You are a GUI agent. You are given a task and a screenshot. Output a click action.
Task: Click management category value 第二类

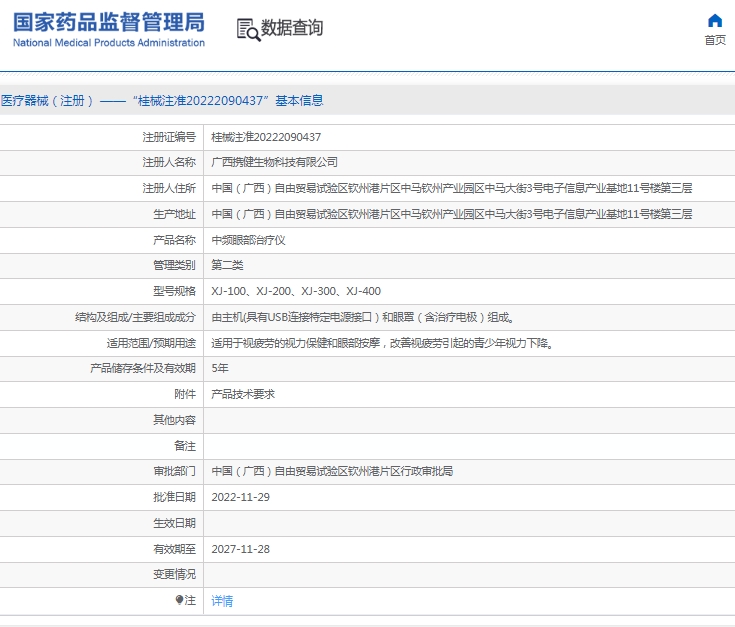coord(227,265)
